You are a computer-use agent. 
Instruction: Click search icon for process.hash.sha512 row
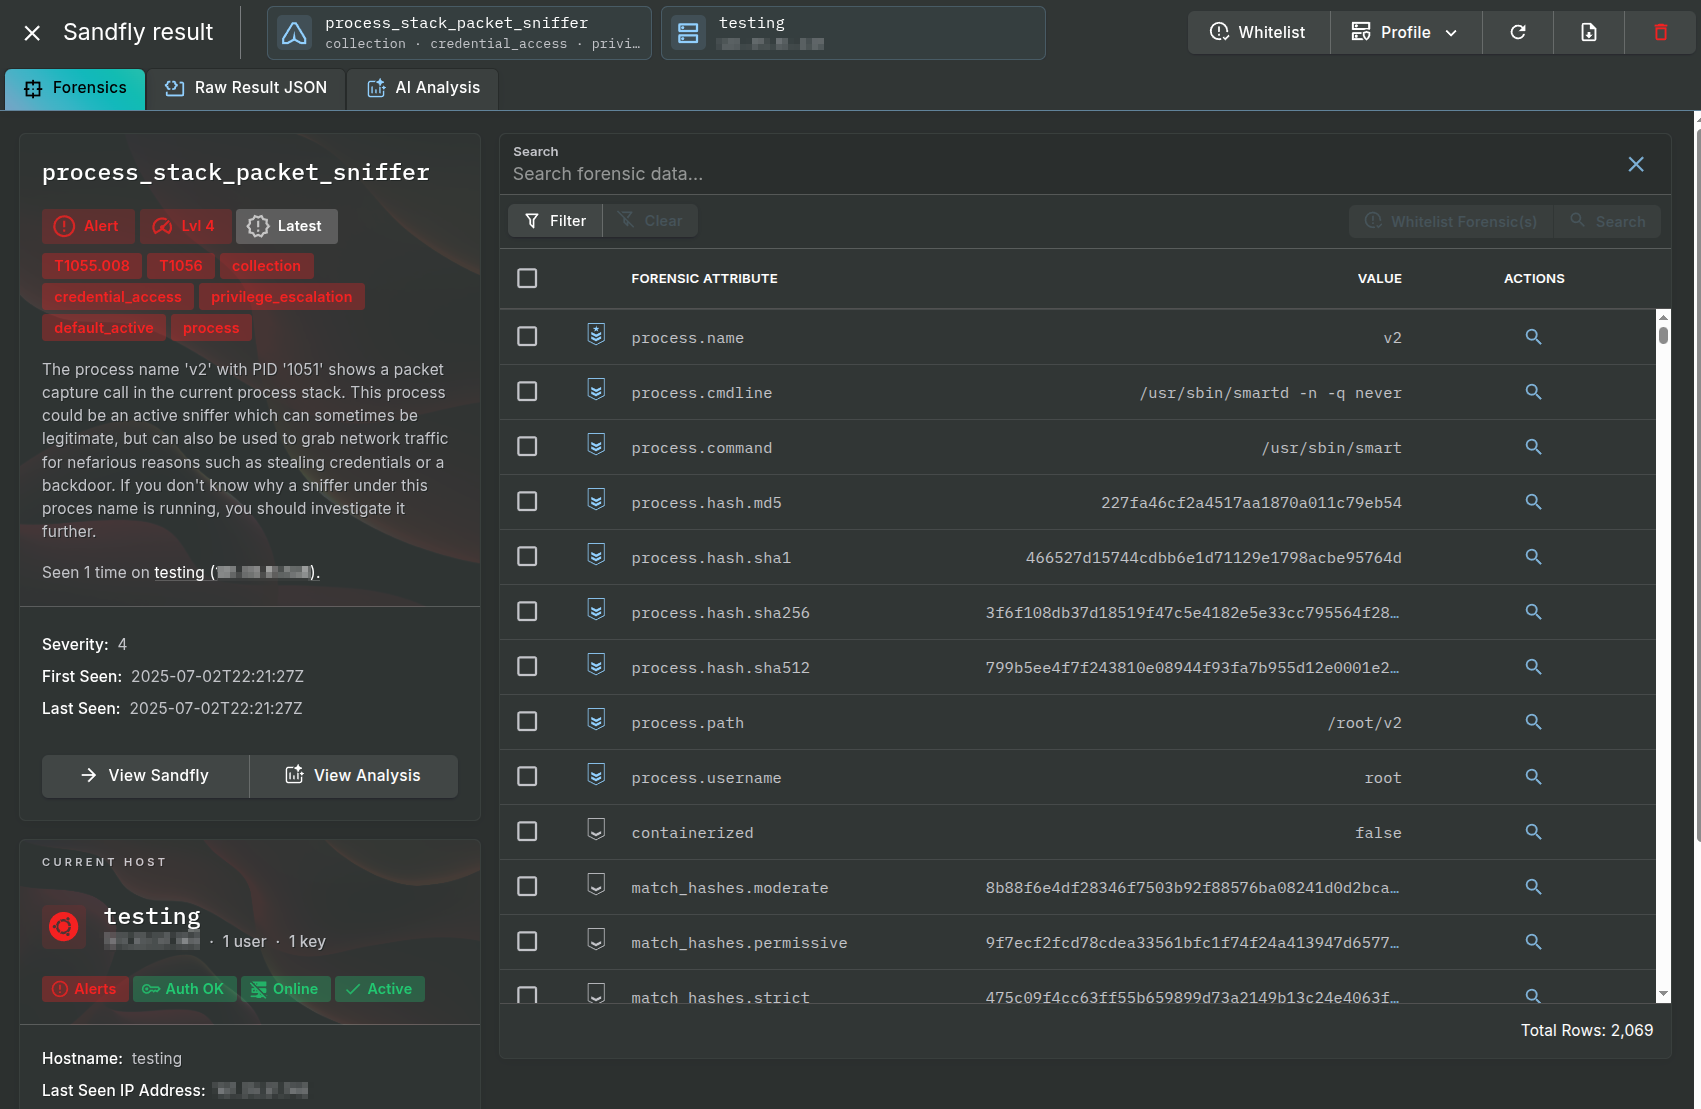click(x=1533, y=667)
